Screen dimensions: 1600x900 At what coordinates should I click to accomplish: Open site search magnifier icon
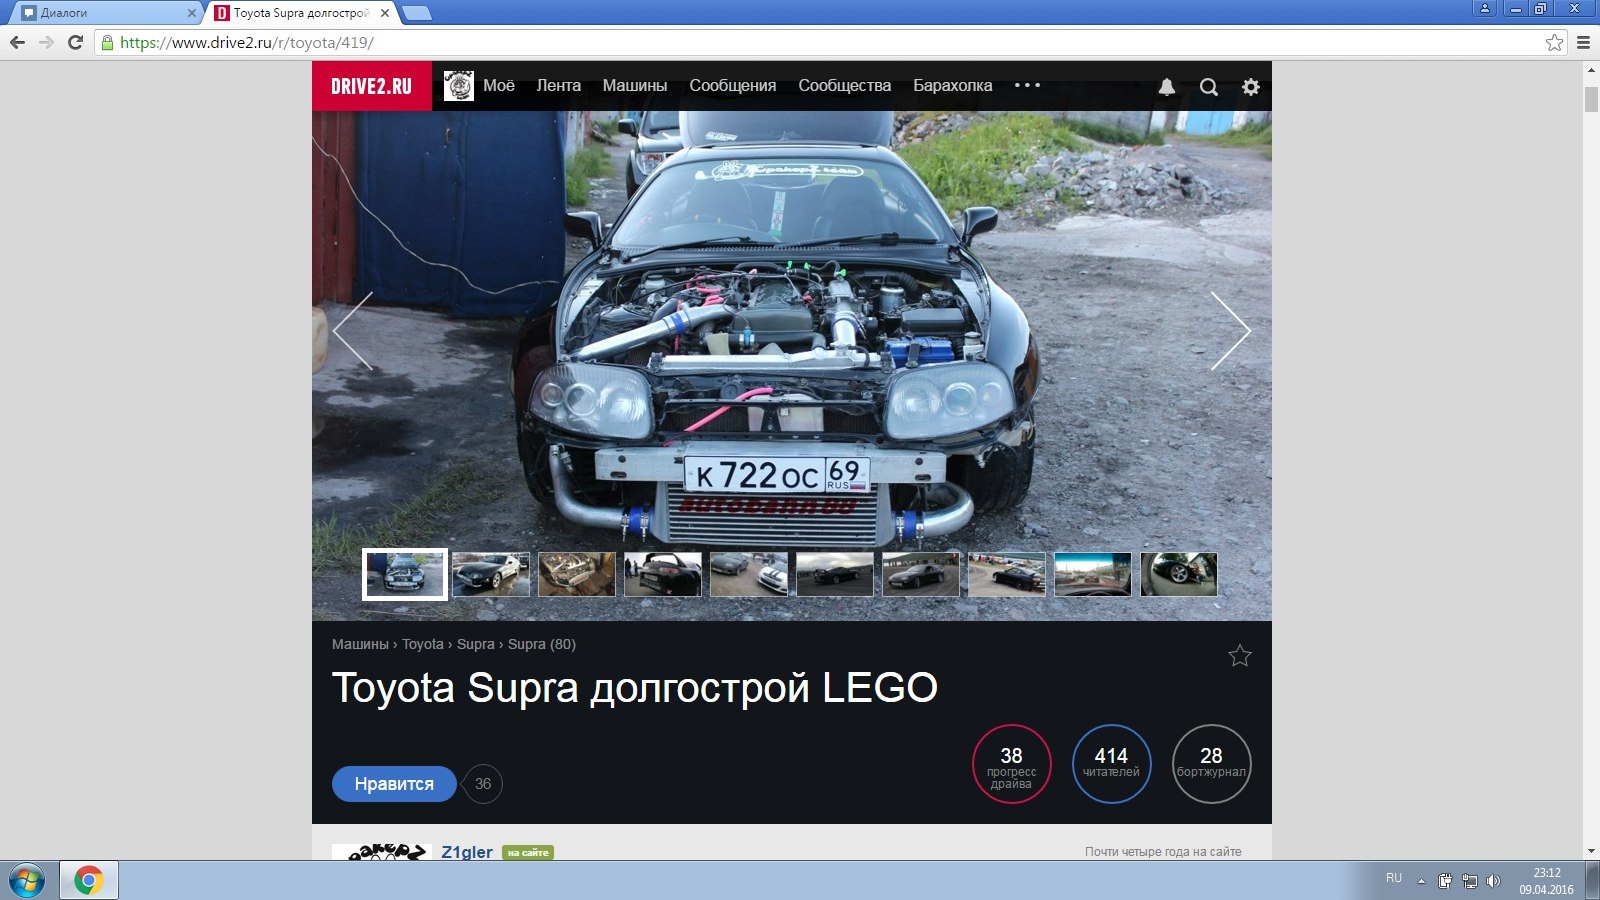(1209, 87)
